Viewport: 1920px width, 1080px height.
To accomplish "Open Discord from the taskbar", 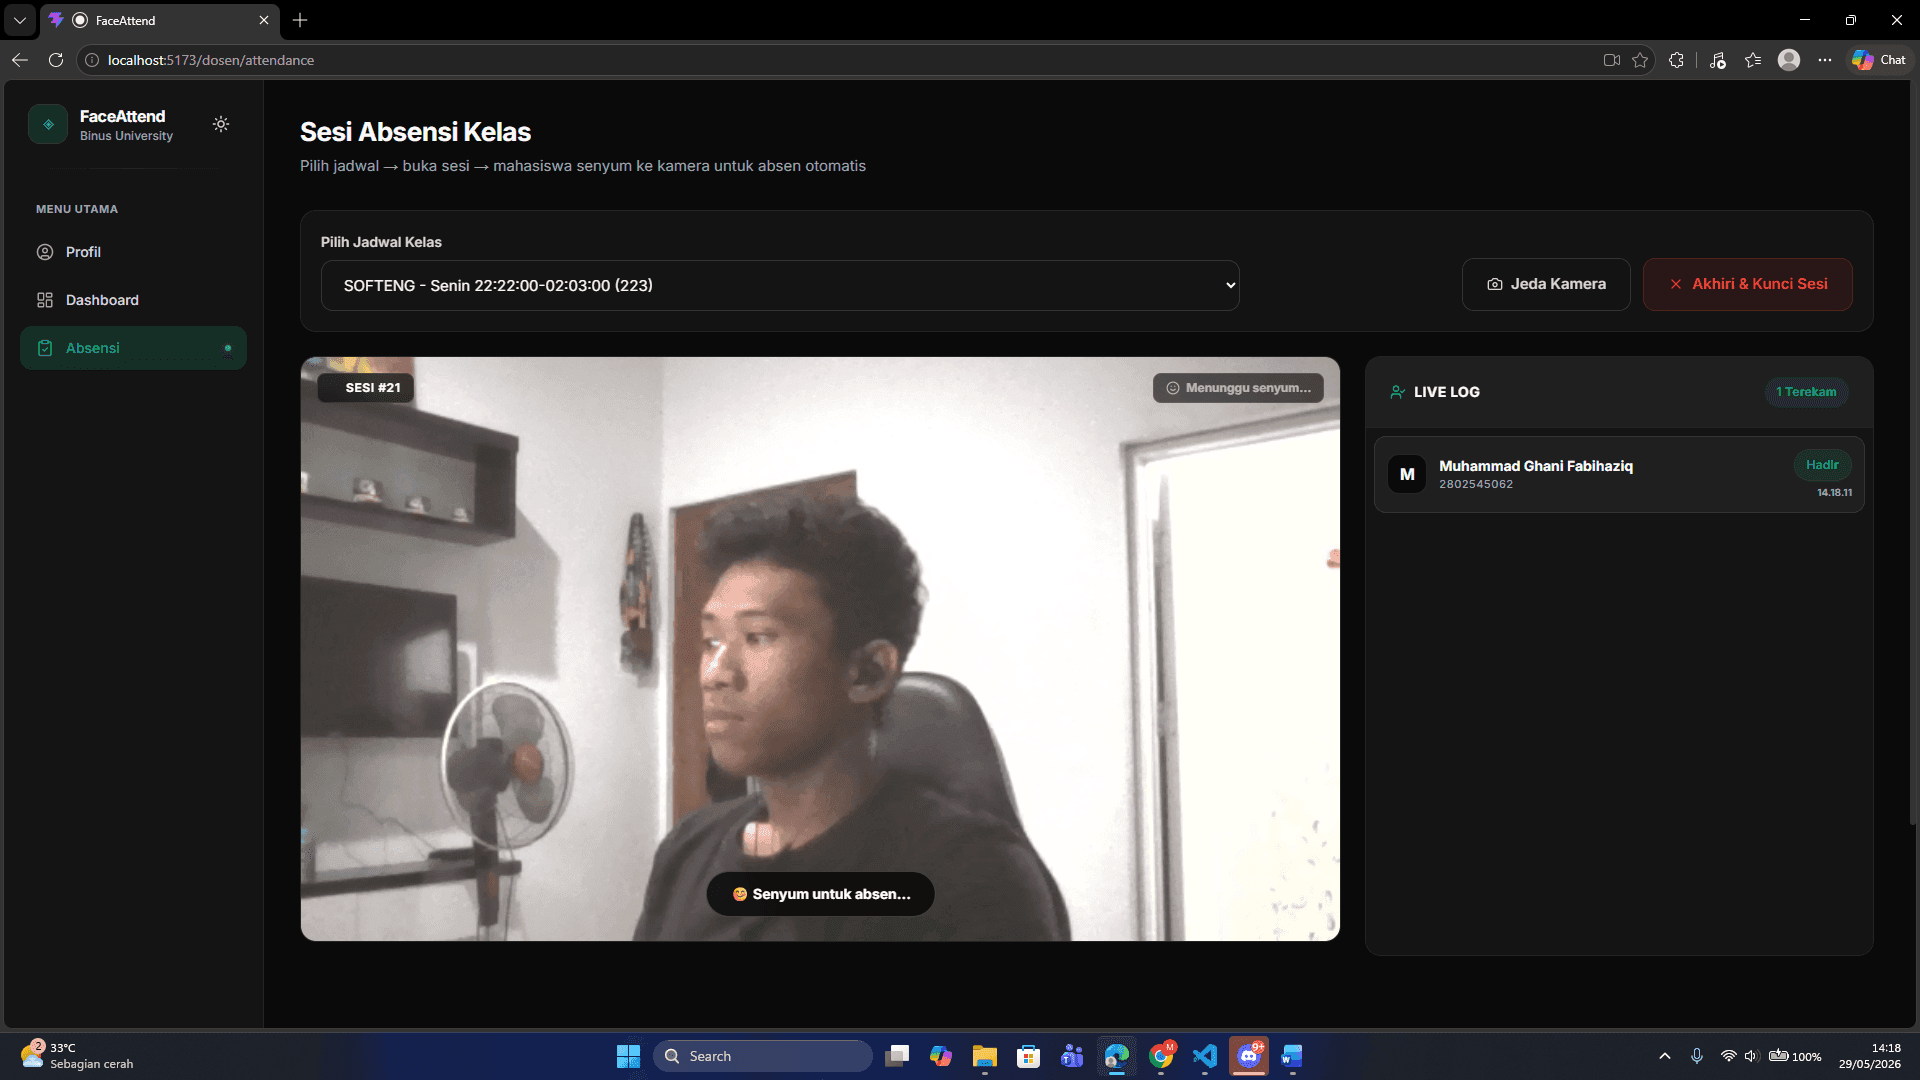I will (x=1249, y=1056).
